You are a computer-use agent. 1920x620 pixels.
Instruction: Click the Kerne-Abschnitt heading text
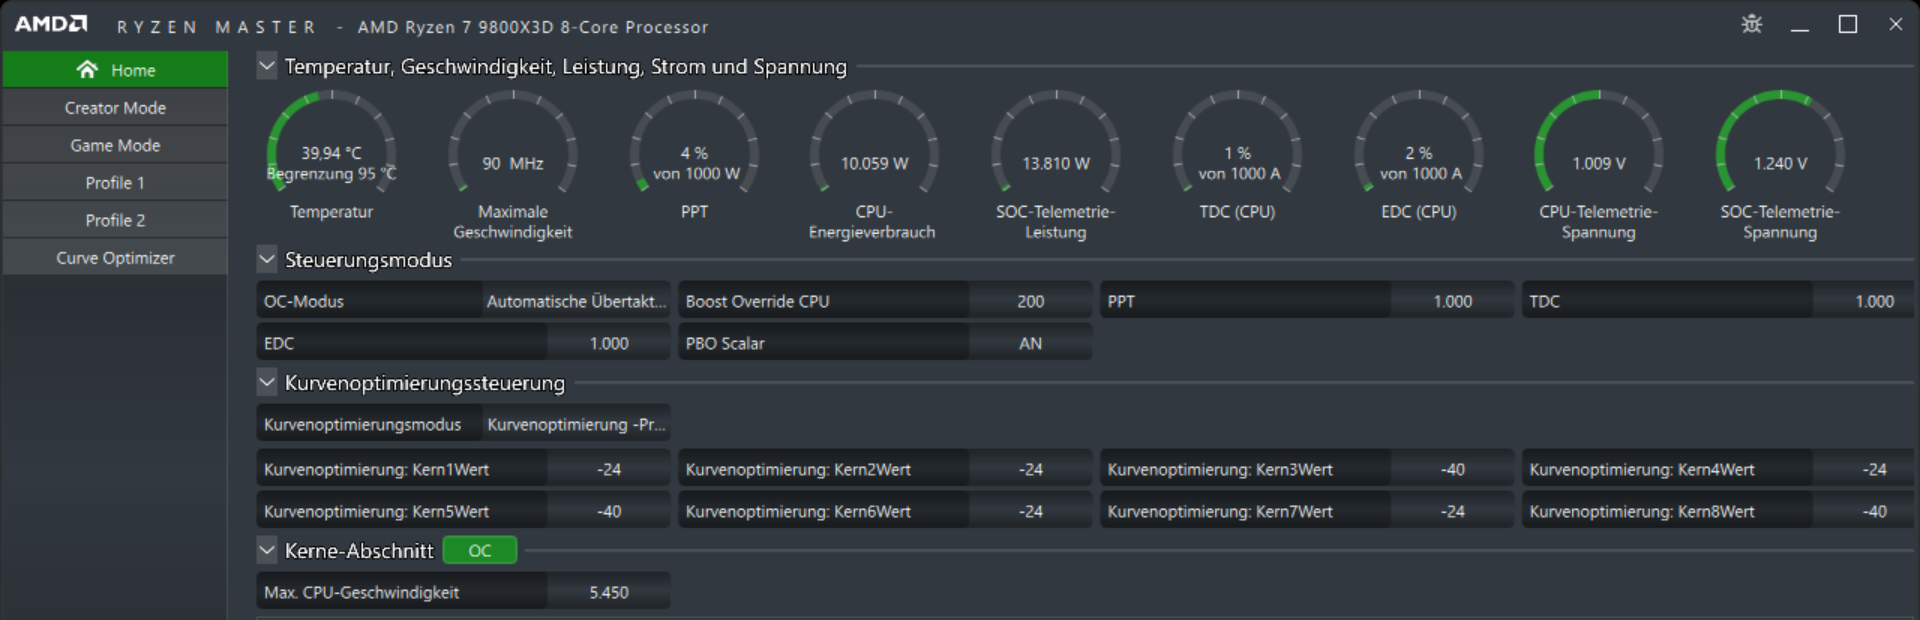[359, 551]
